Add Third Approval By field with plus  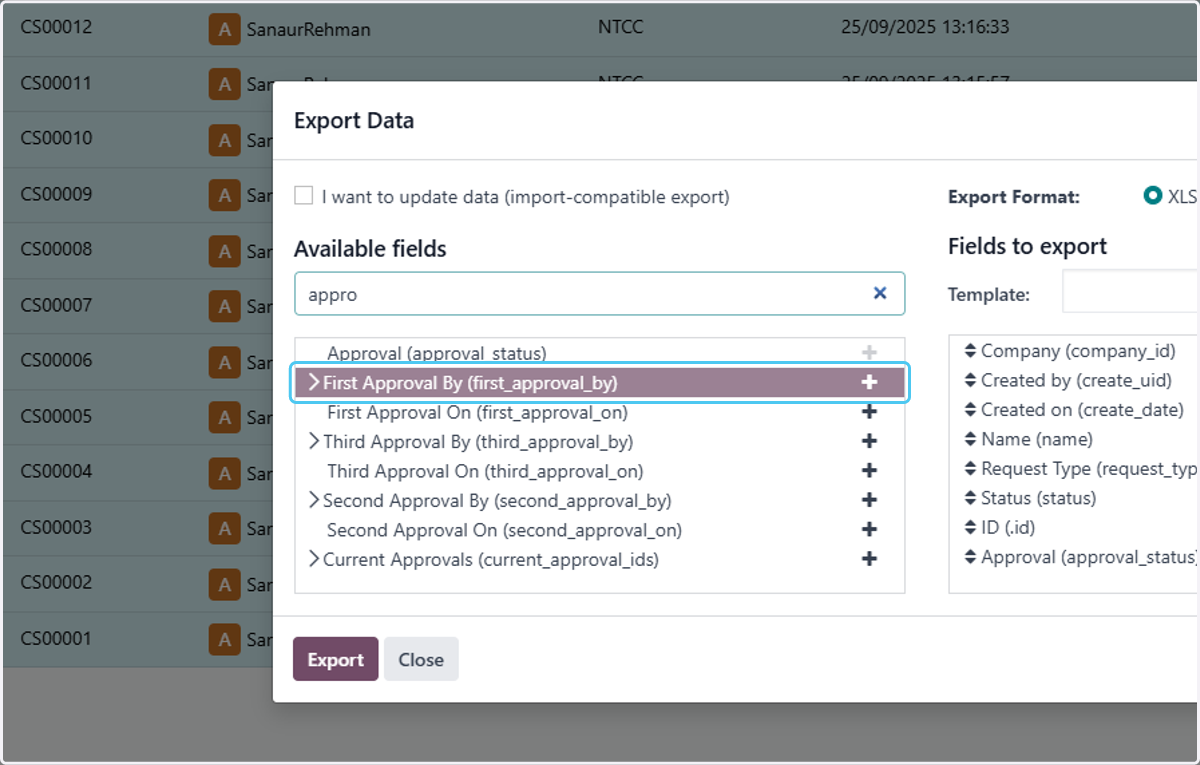[x=869, y=441]
